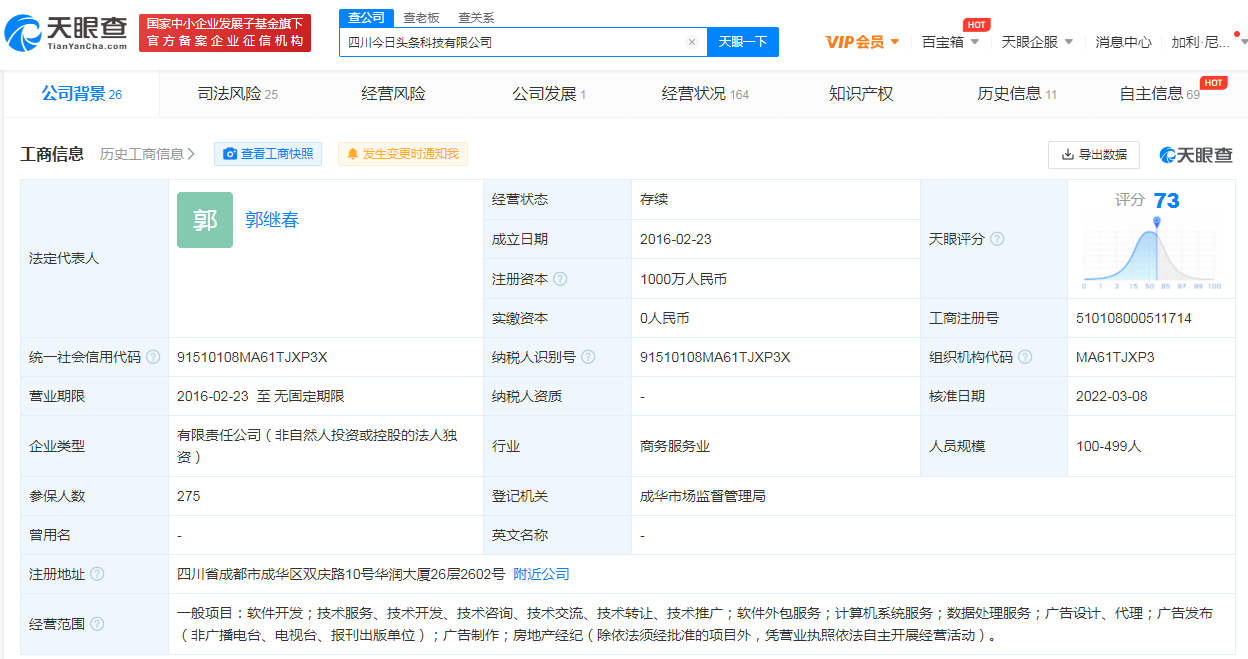Click 发生变更时通知我 notification button
1248x659 pixels.
[403, 154]
